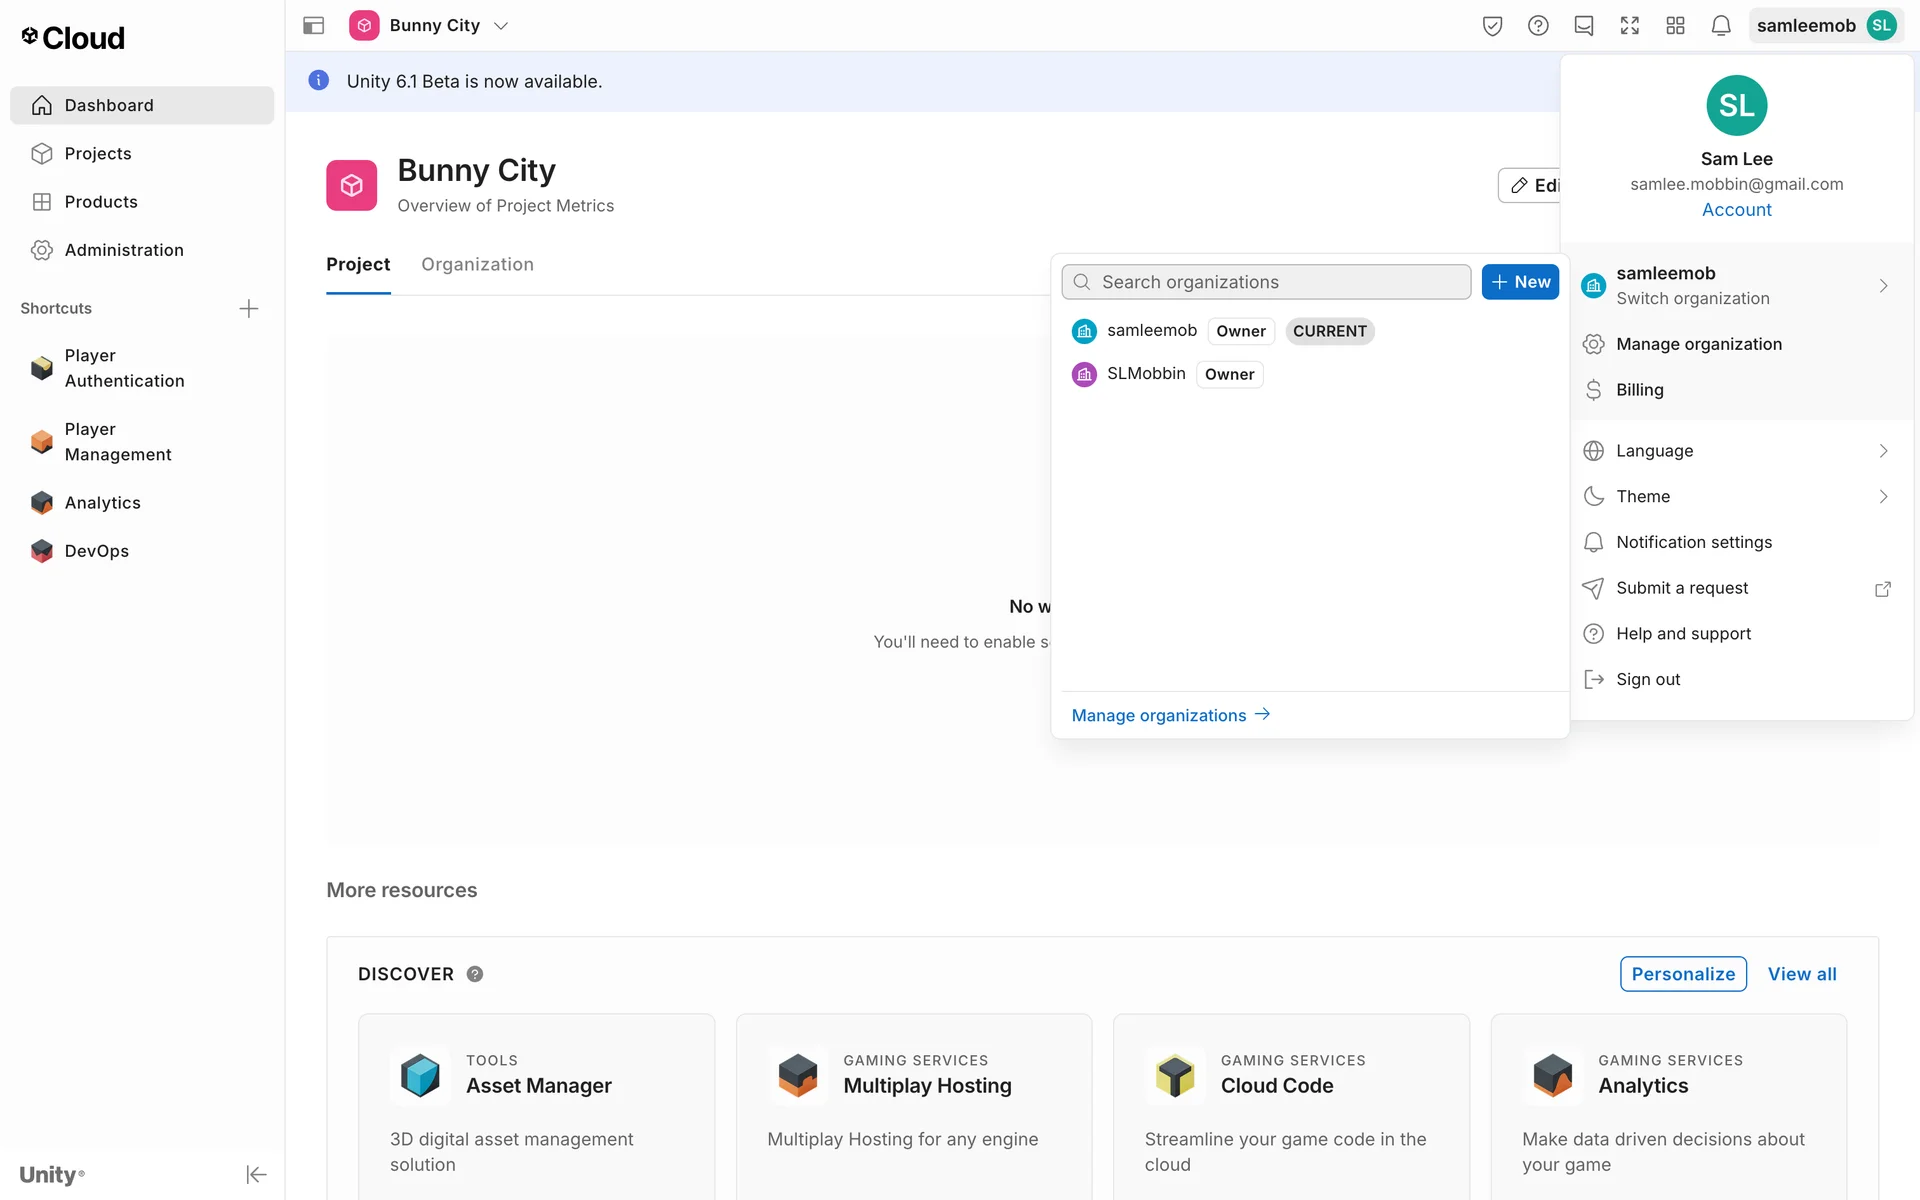The width and height of the screenshot is (1920, 1200).
Task: Toggle fullscreen expand icon
Action: 1630,26
